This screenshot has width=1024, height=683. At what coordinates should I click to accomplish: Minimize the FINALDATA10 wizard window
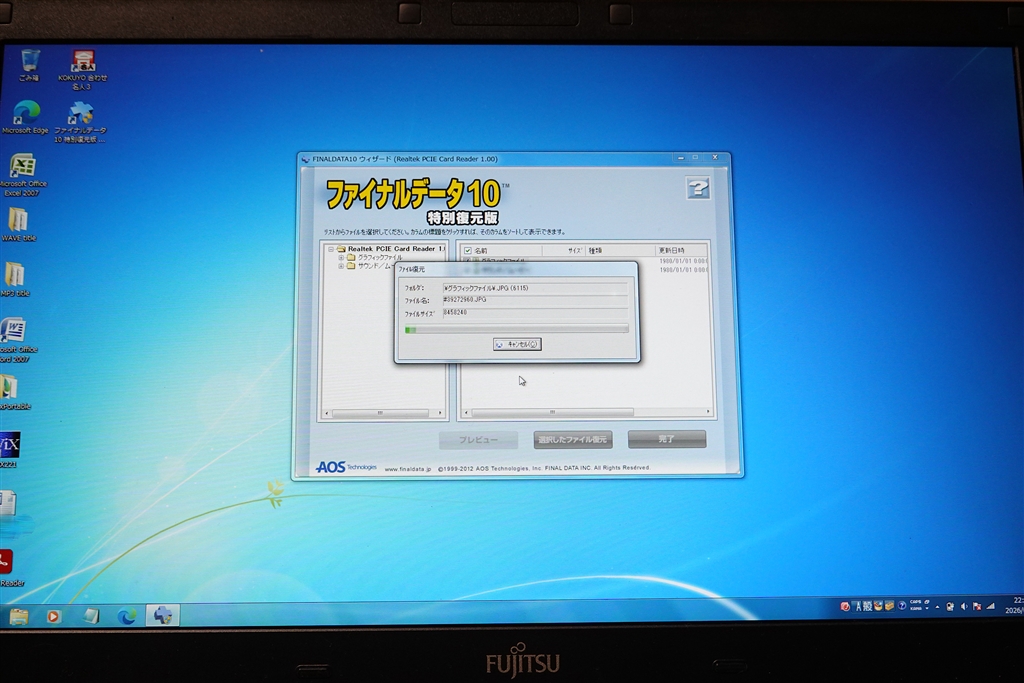[x=680, y=157]
